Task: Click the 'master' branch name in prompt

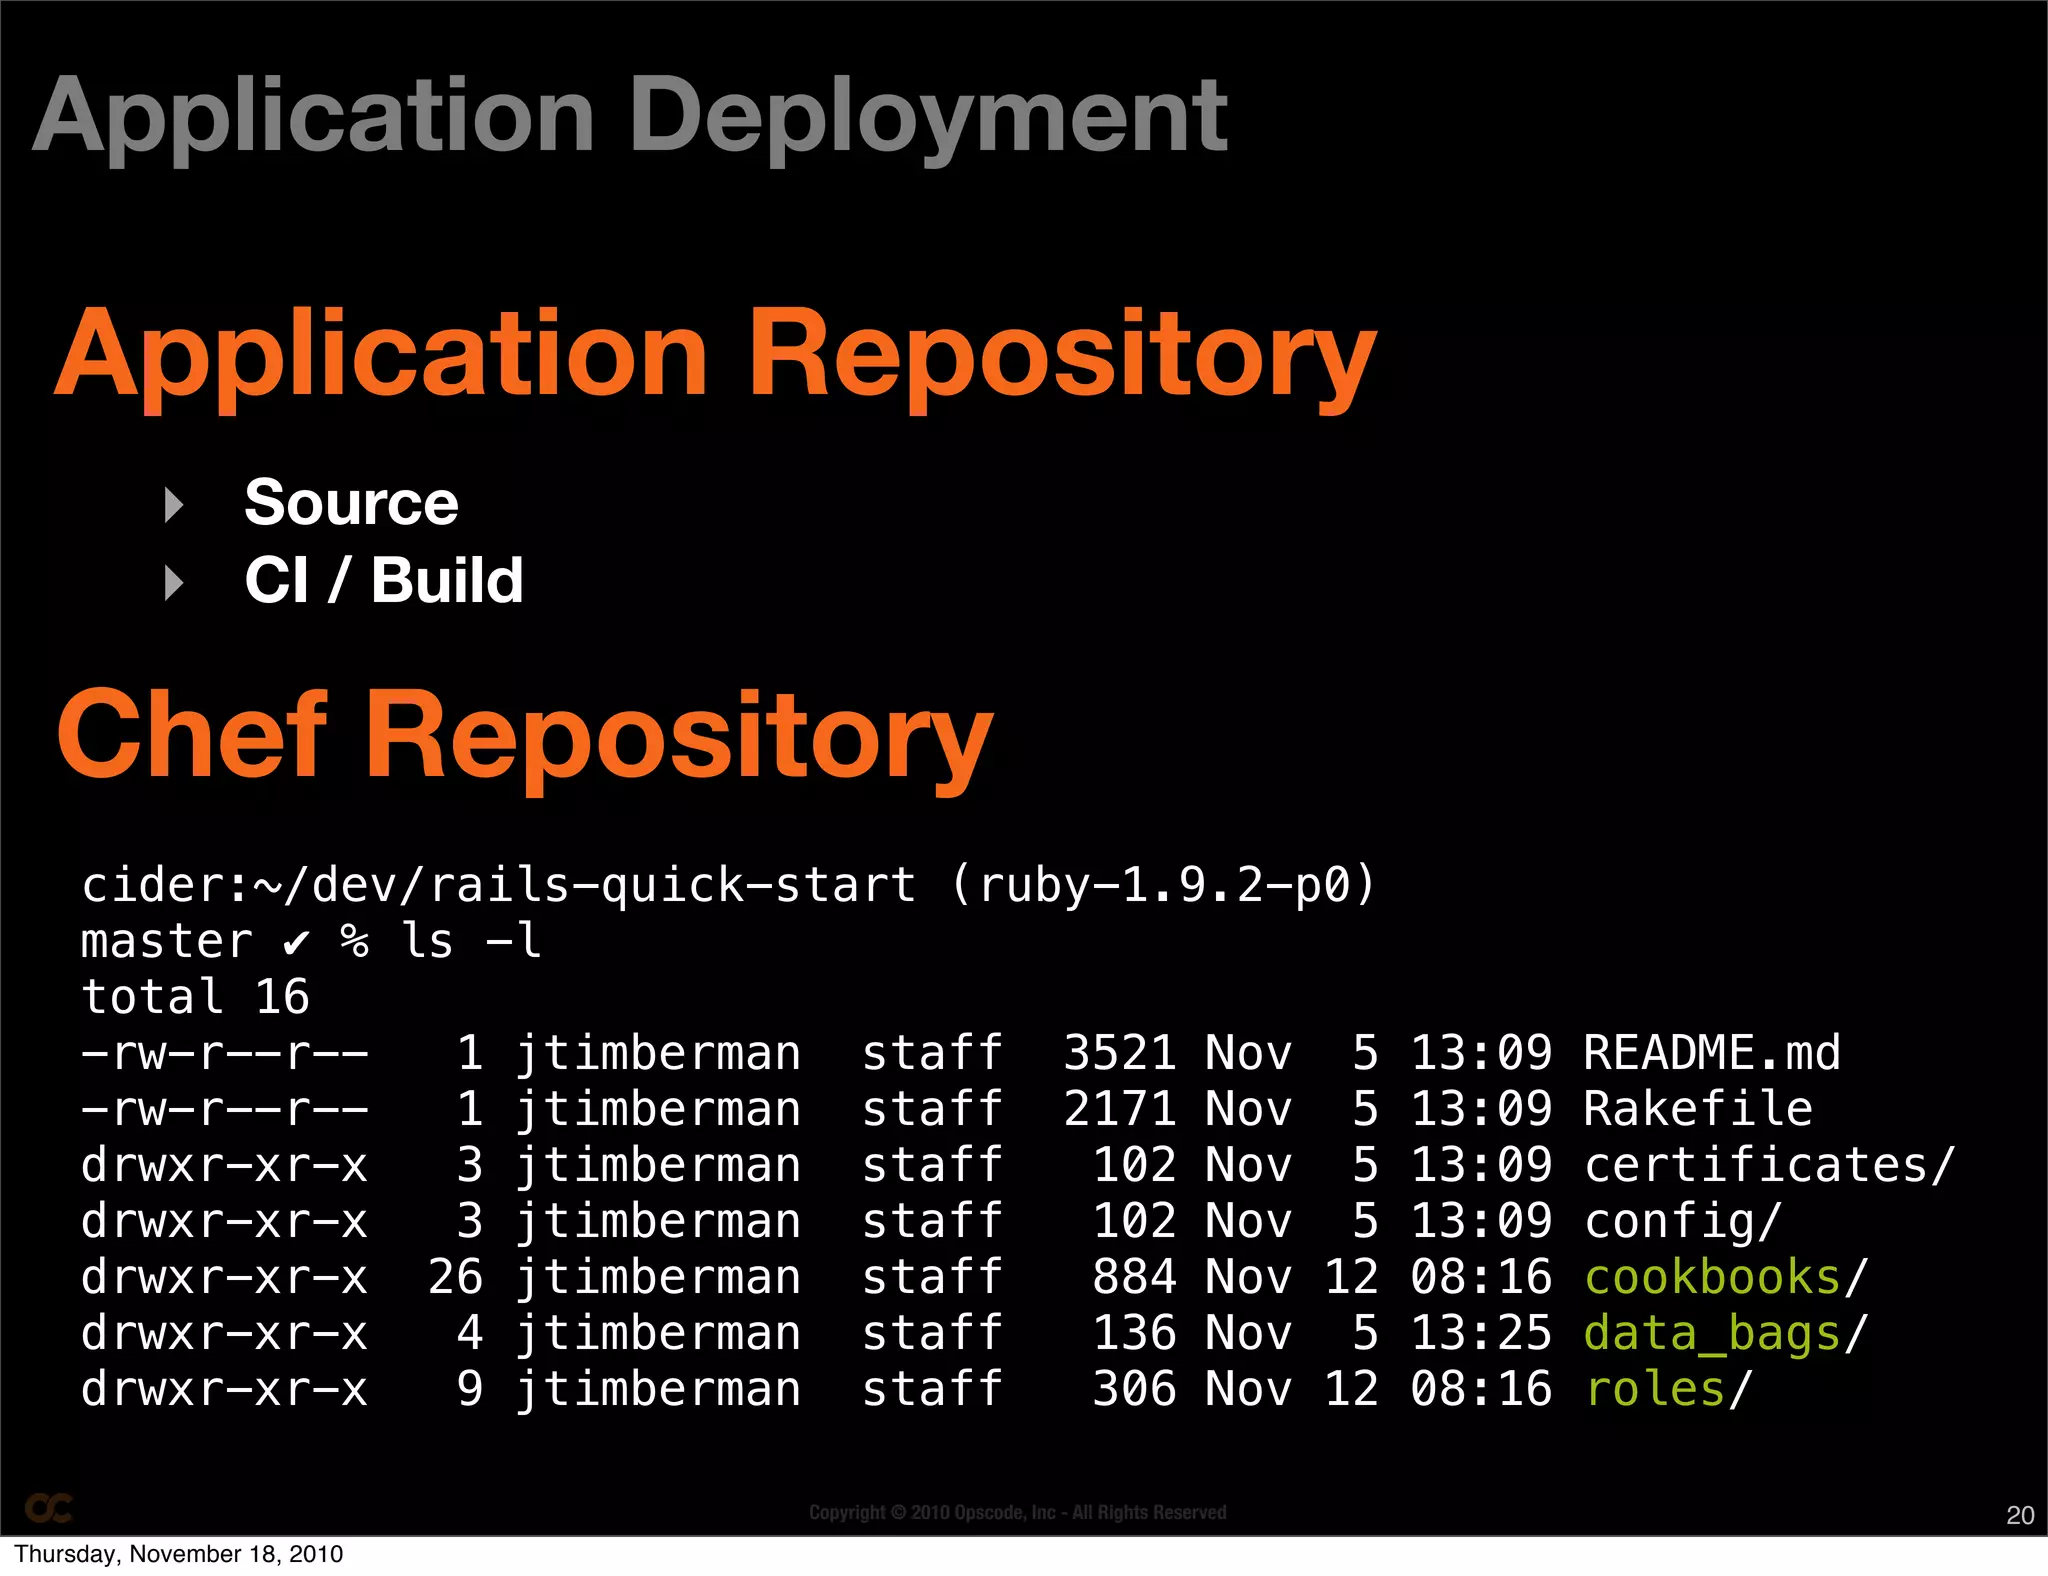Action: [167, 941]
